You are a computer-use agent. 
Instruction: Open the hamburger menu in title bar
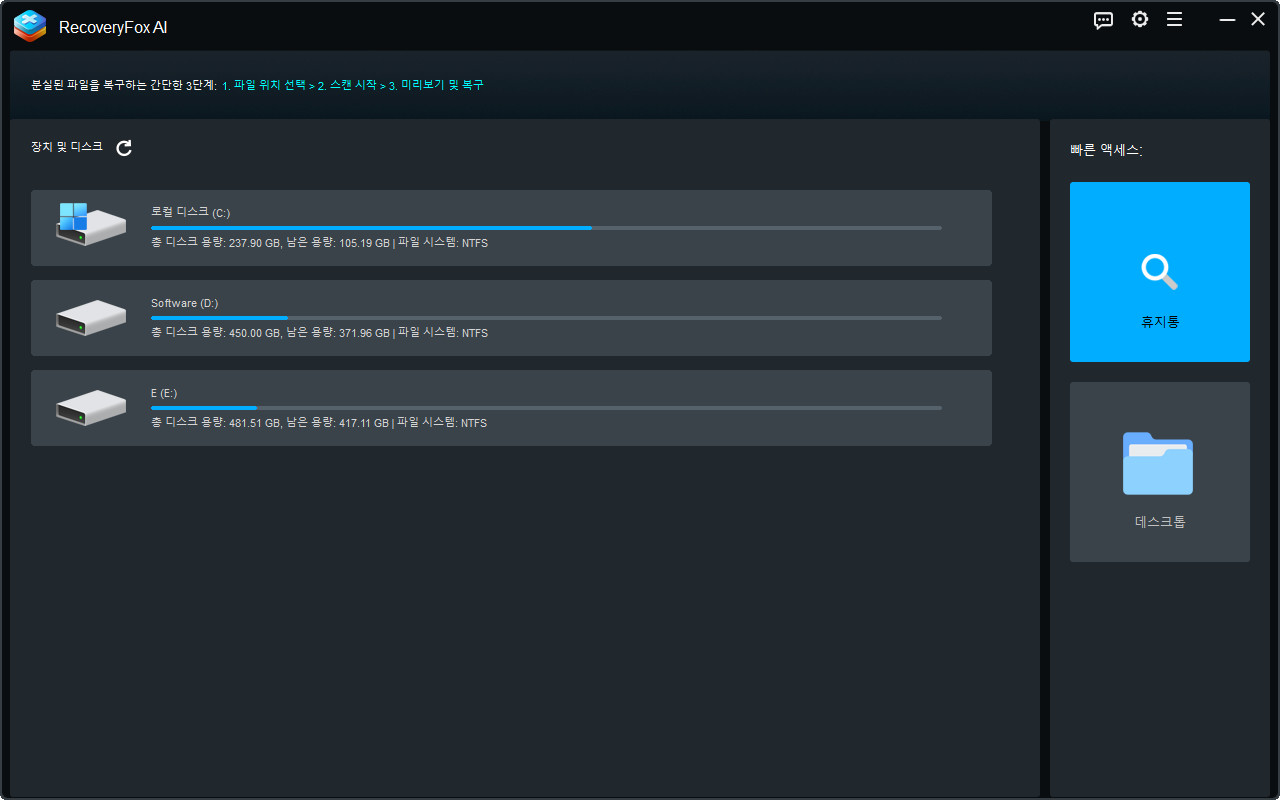pos(1175,20)
